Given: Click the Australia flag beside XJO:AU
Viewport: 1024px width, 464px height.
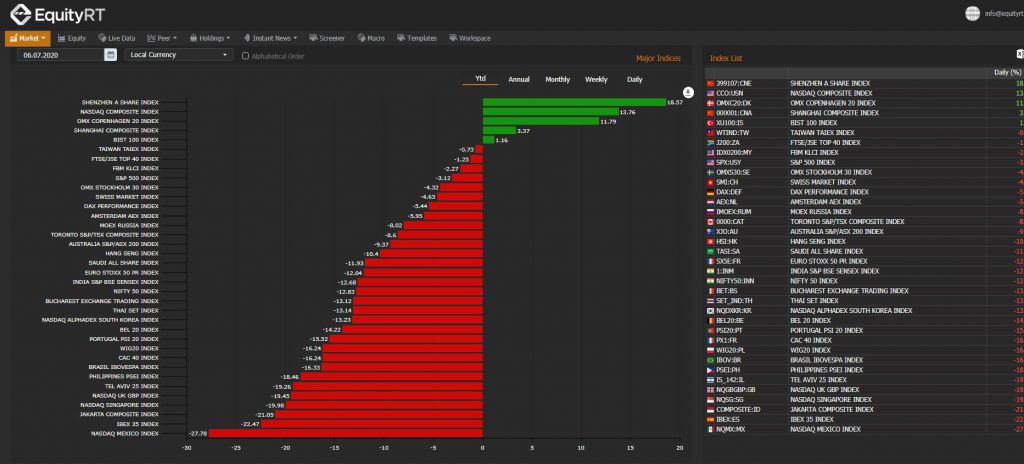Looking at the screenshot, I should [x=711, y=231].
